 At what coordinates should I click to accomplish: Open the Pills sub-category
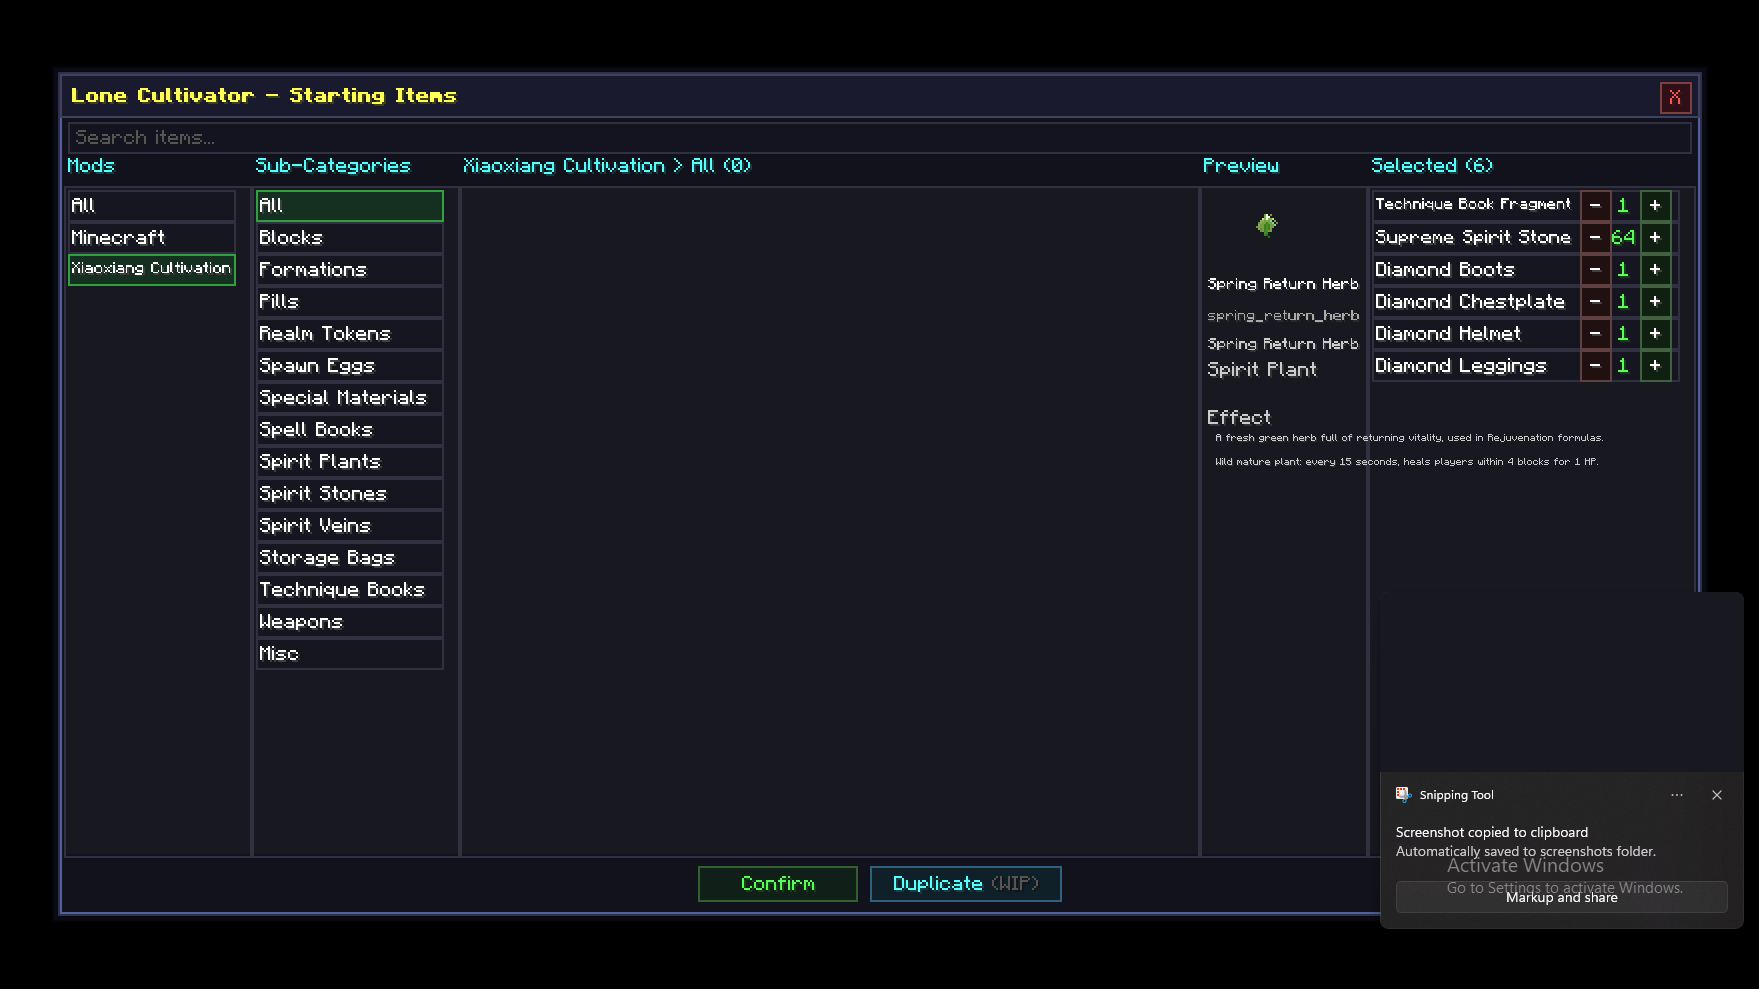[349, 302]
